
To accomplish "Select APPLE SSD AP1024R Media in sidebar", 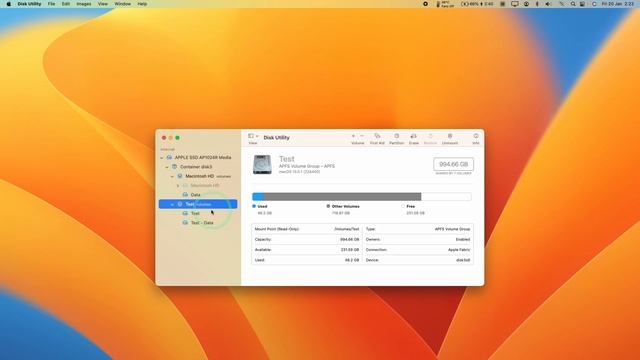I will 203,158.
